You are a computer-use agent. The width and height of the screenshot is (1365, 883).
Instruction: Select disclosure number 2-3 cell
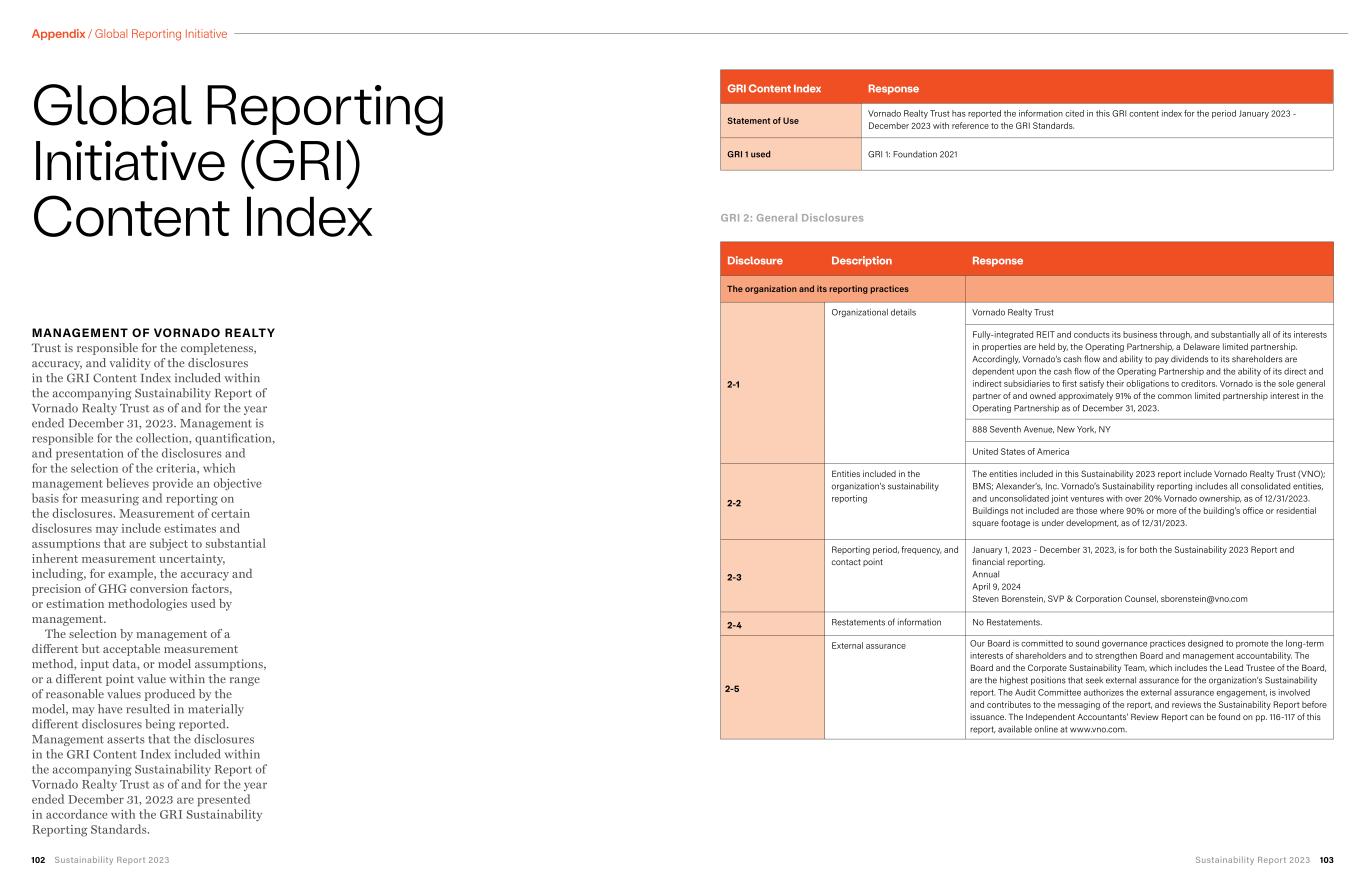734,577
